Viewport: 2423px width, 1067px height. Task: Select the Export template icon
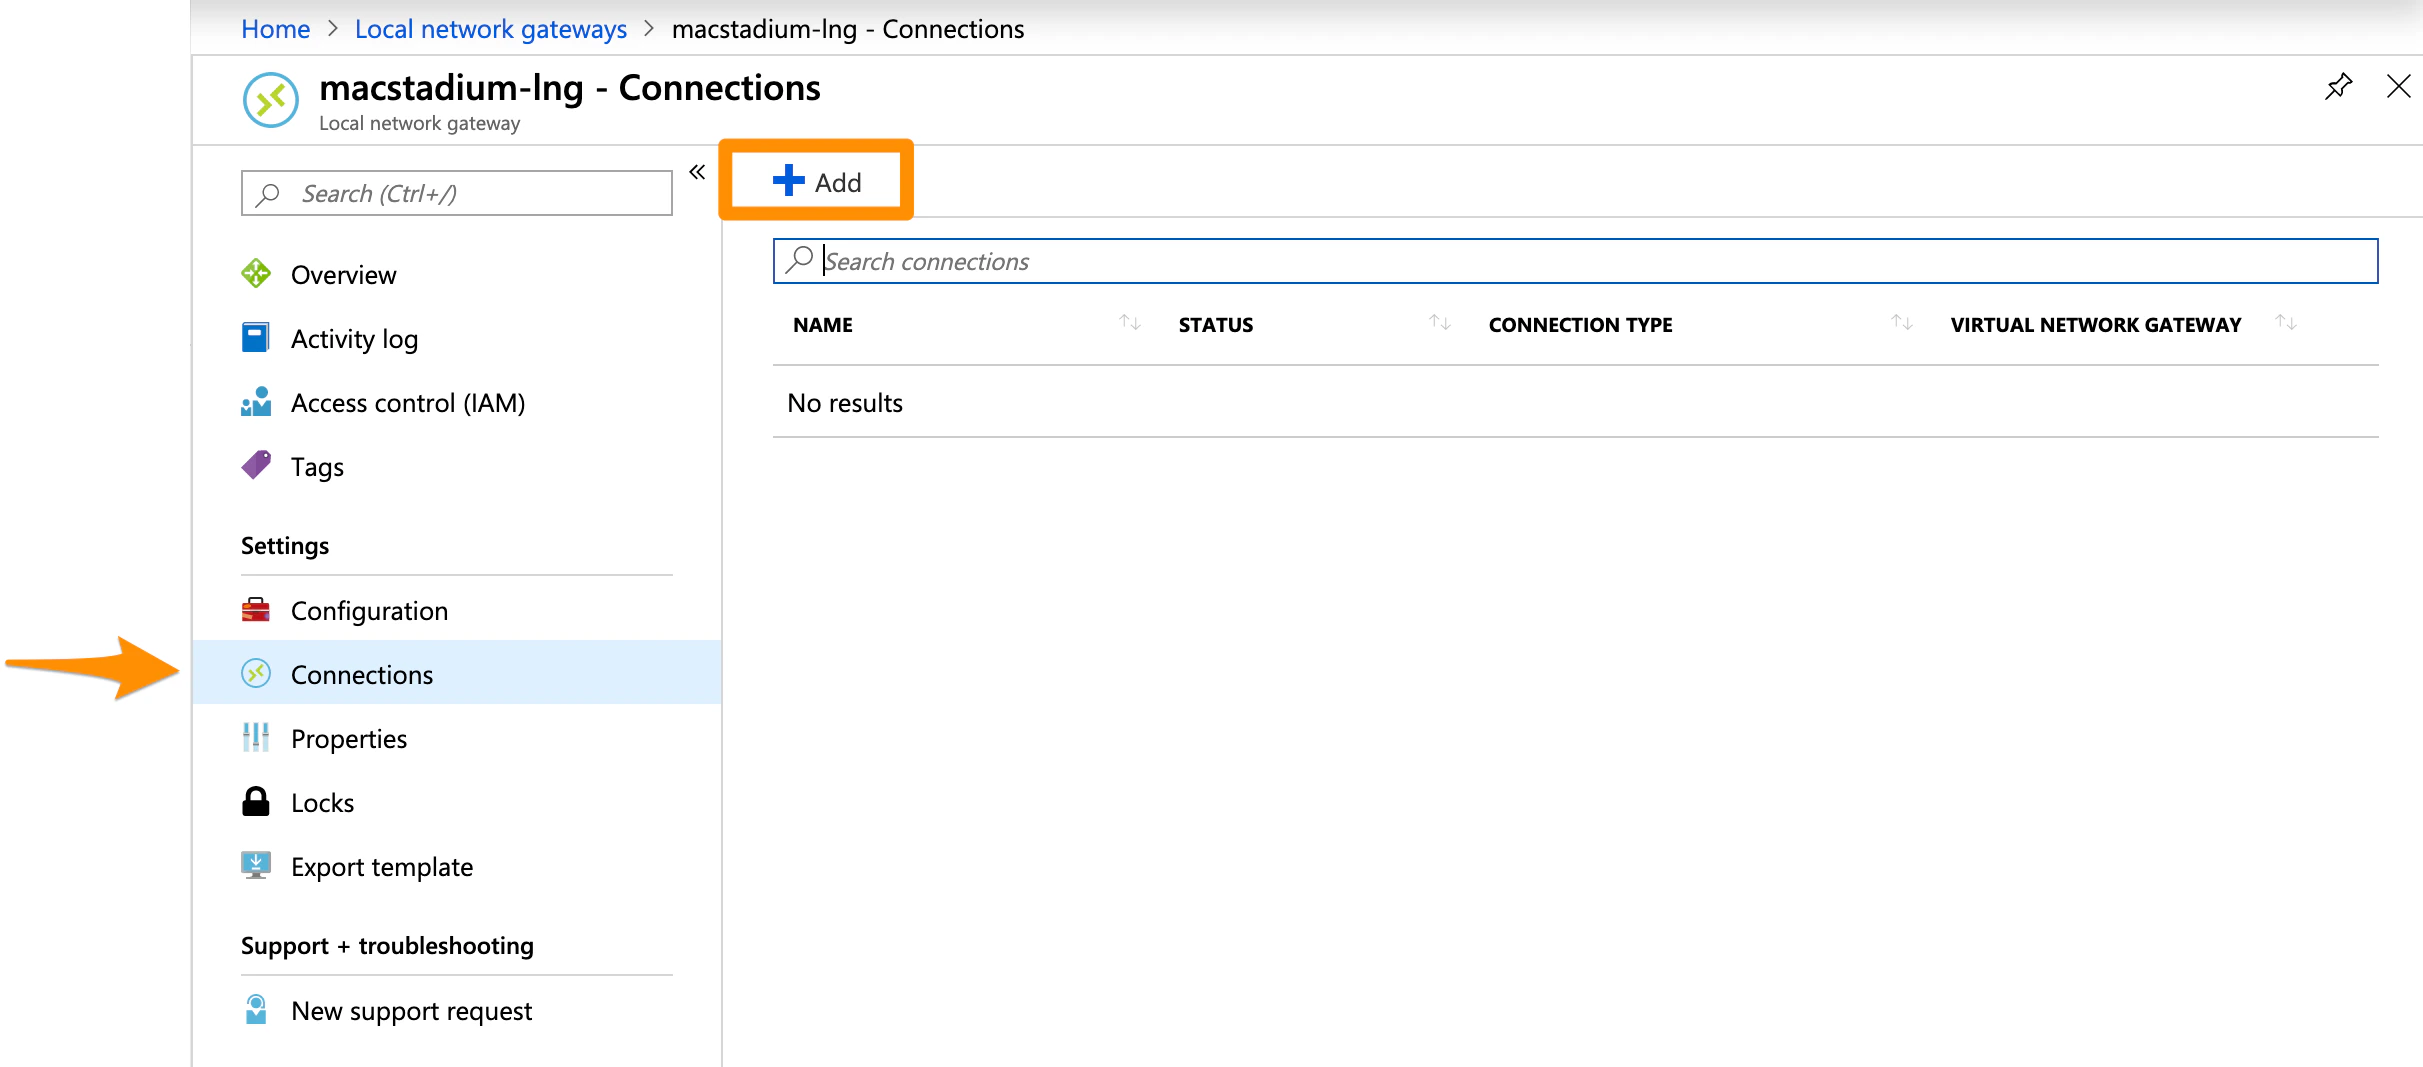pos(256,866)
